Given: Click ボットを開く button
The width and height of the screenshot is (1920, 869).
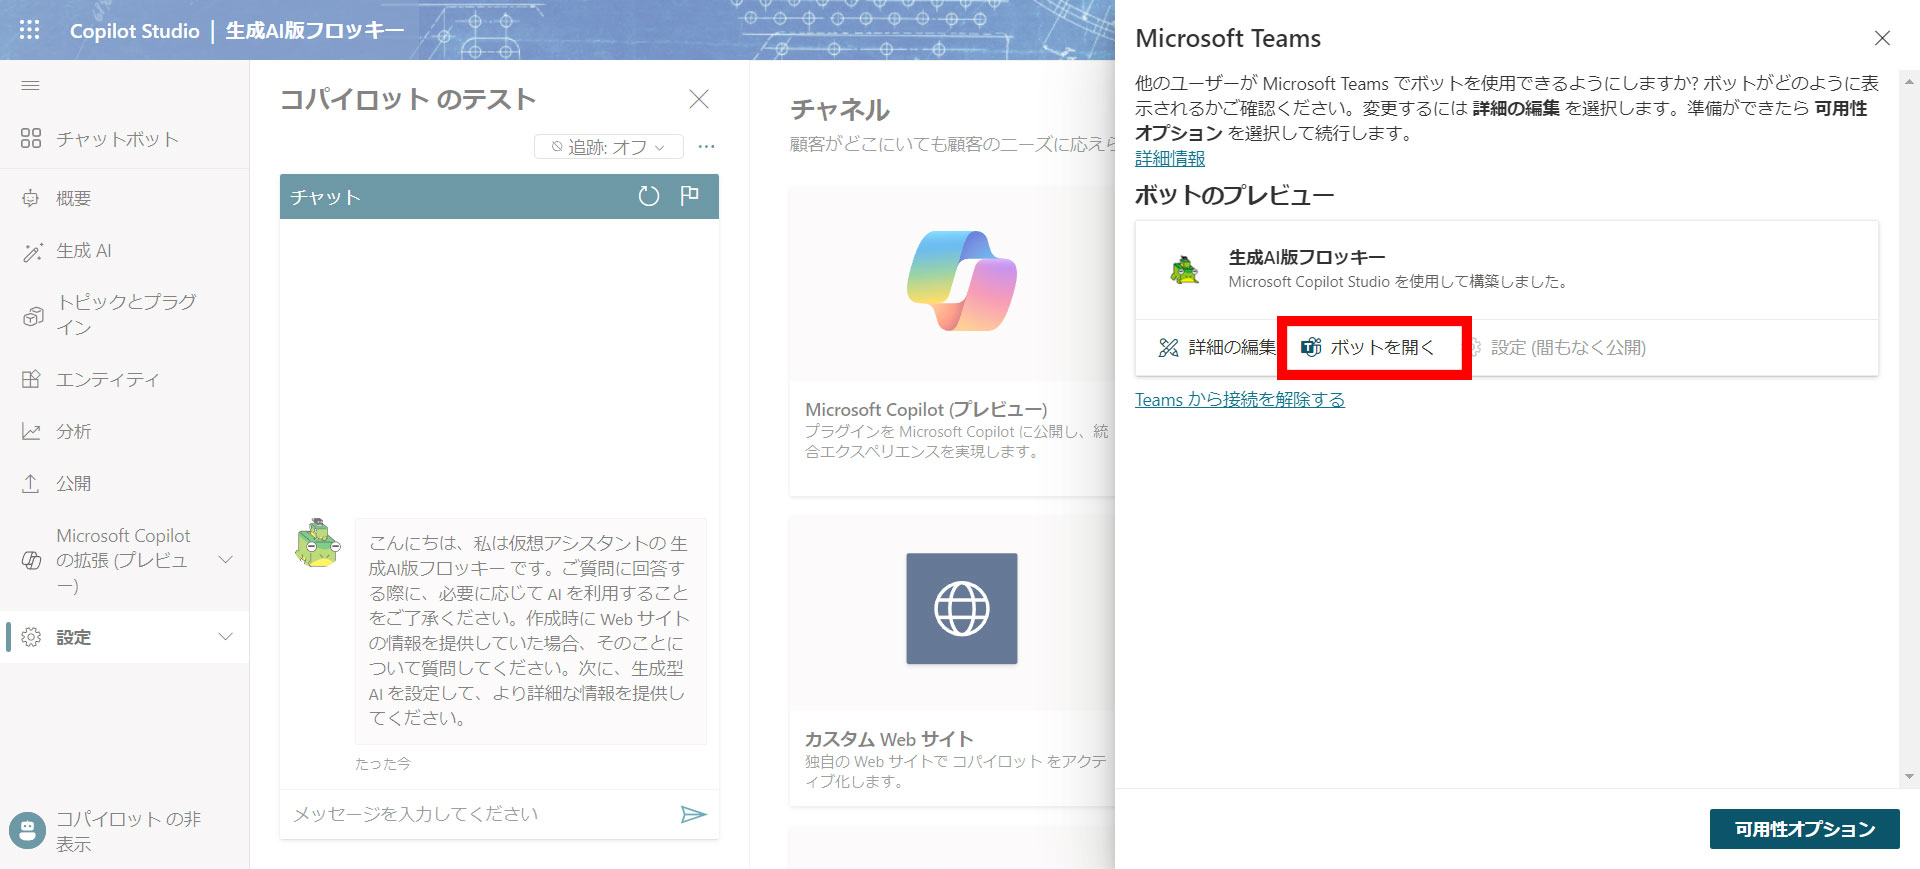Looking at the screenshot, I should 1368,347.
